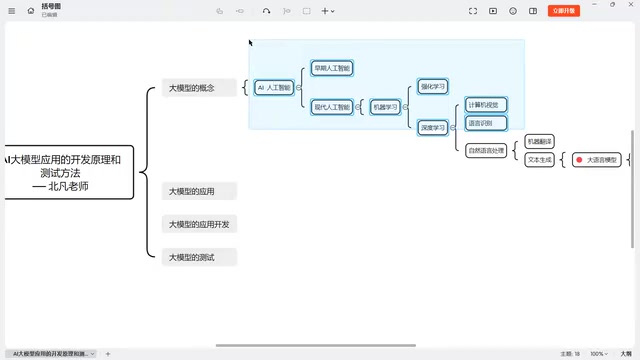Select the 深度学习 node
Viewport: 640px width, 360px height.
click(x=433, y=128)
